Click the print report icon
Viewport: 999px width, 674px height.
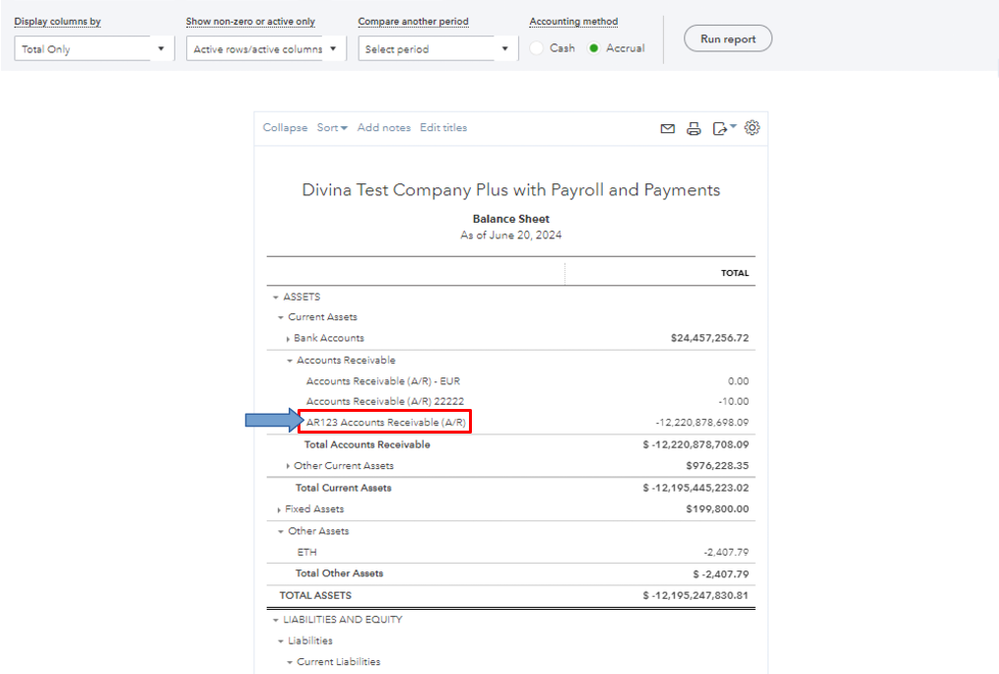[693, 128]
